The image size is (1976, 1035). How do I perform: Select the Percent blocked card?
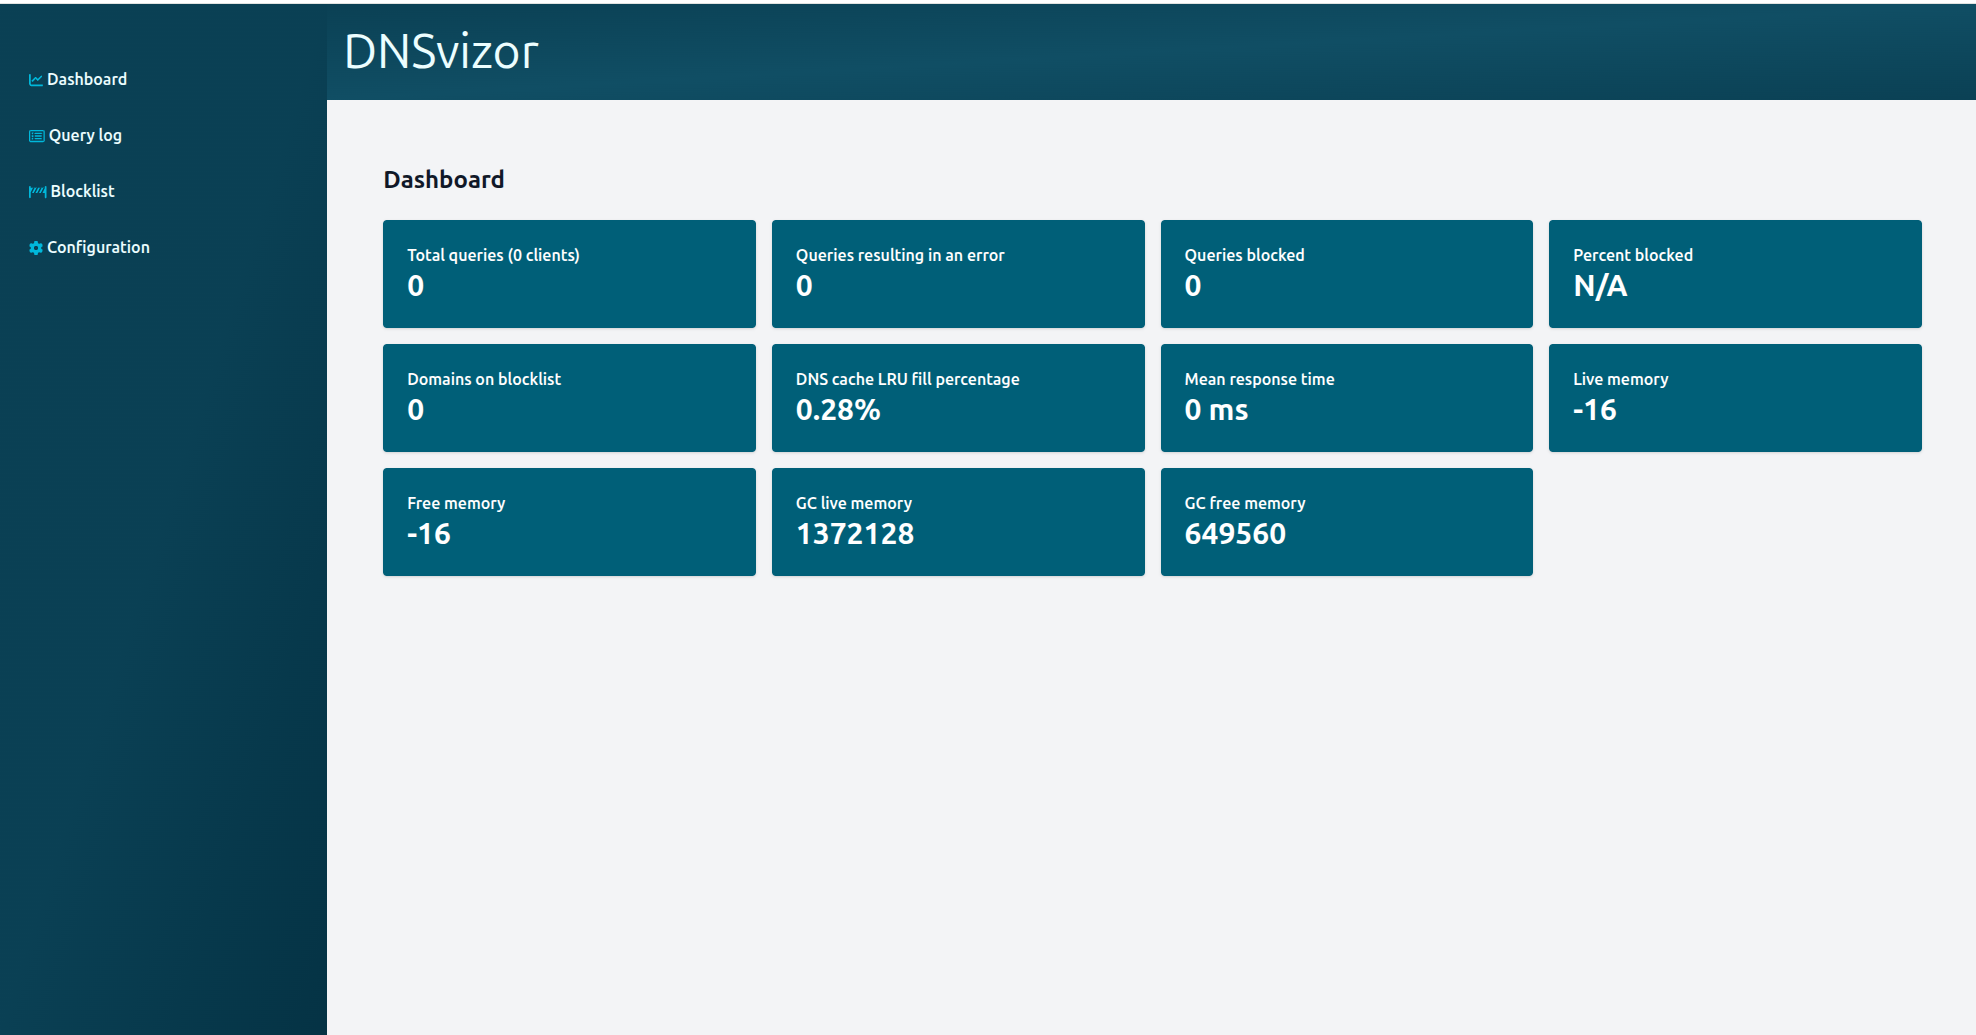coord(1734,274)
